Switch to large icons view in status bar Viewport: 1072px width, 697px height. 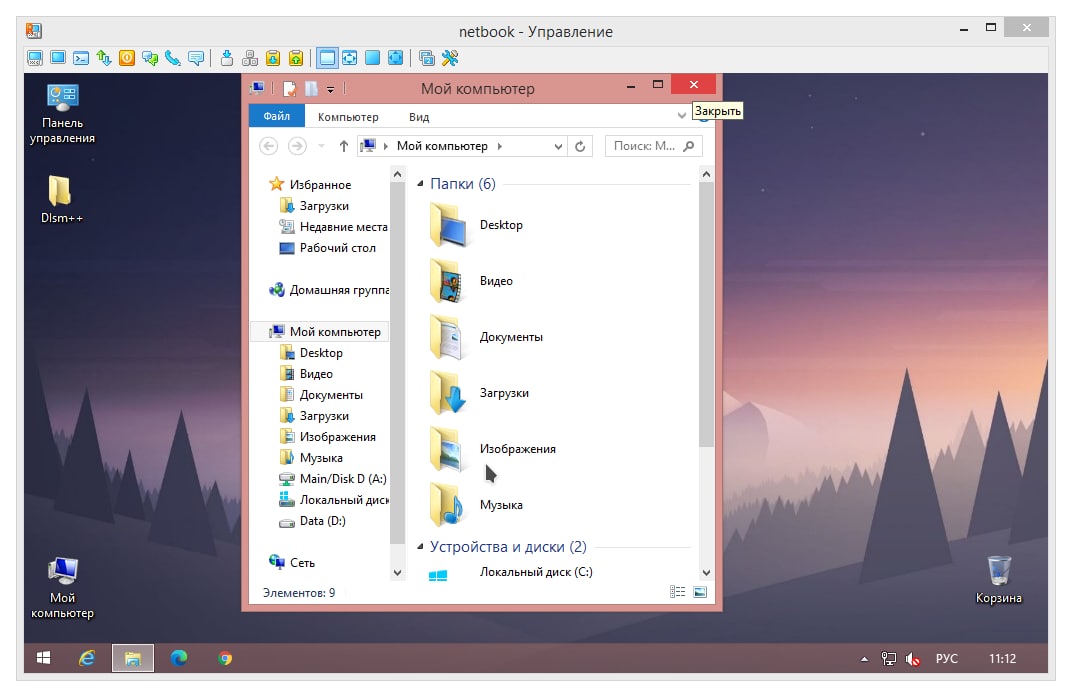pos(700,592)
